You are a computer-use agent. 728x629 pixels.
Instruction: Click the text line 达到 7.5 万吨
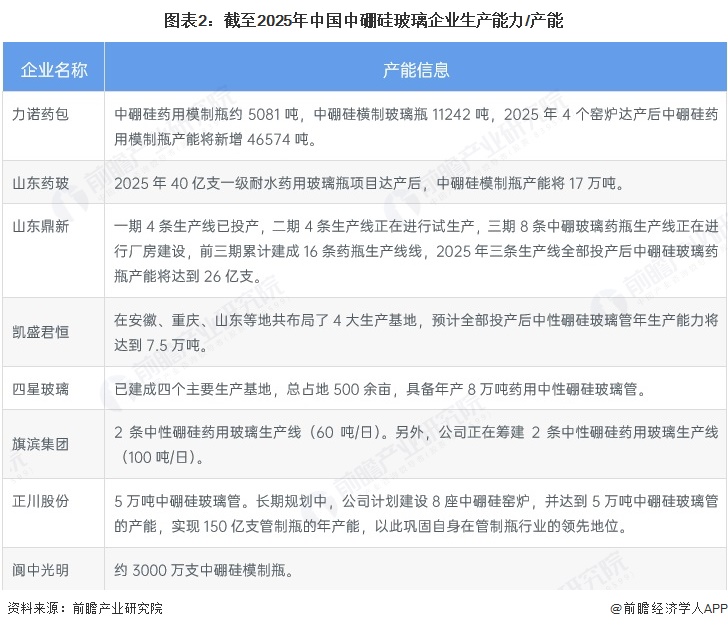pos(161,345)
